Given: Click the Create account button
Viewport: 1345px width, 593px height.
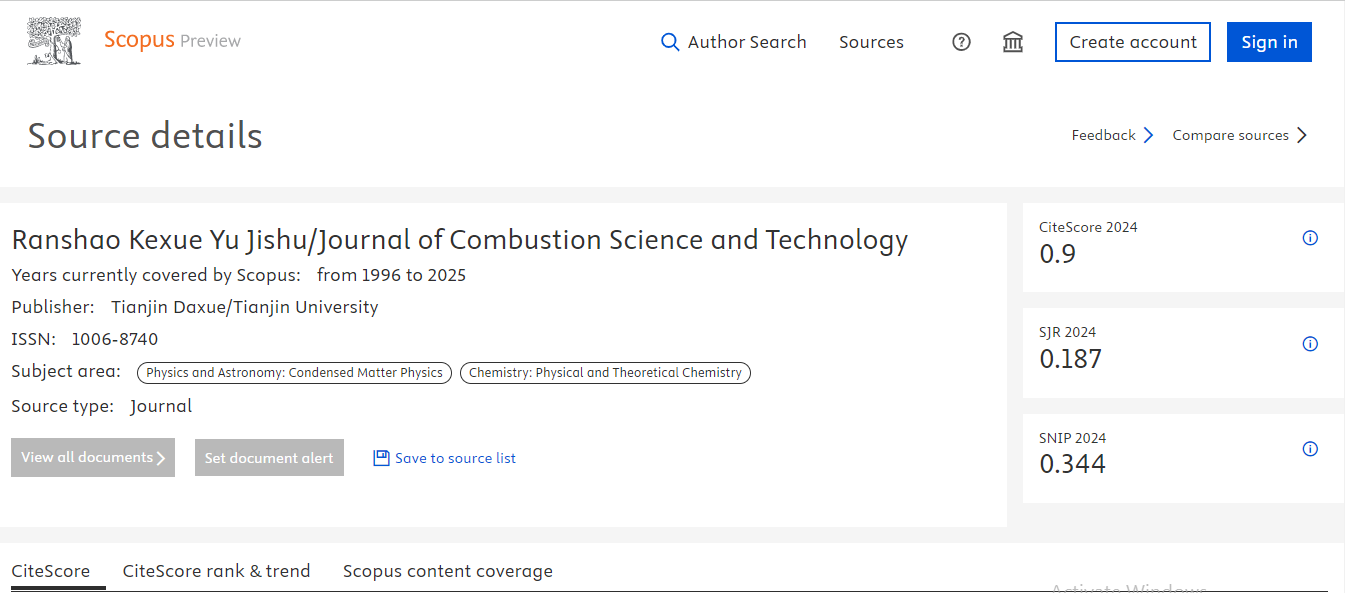Looking at the screenshot, I should tap(1133, 42).
